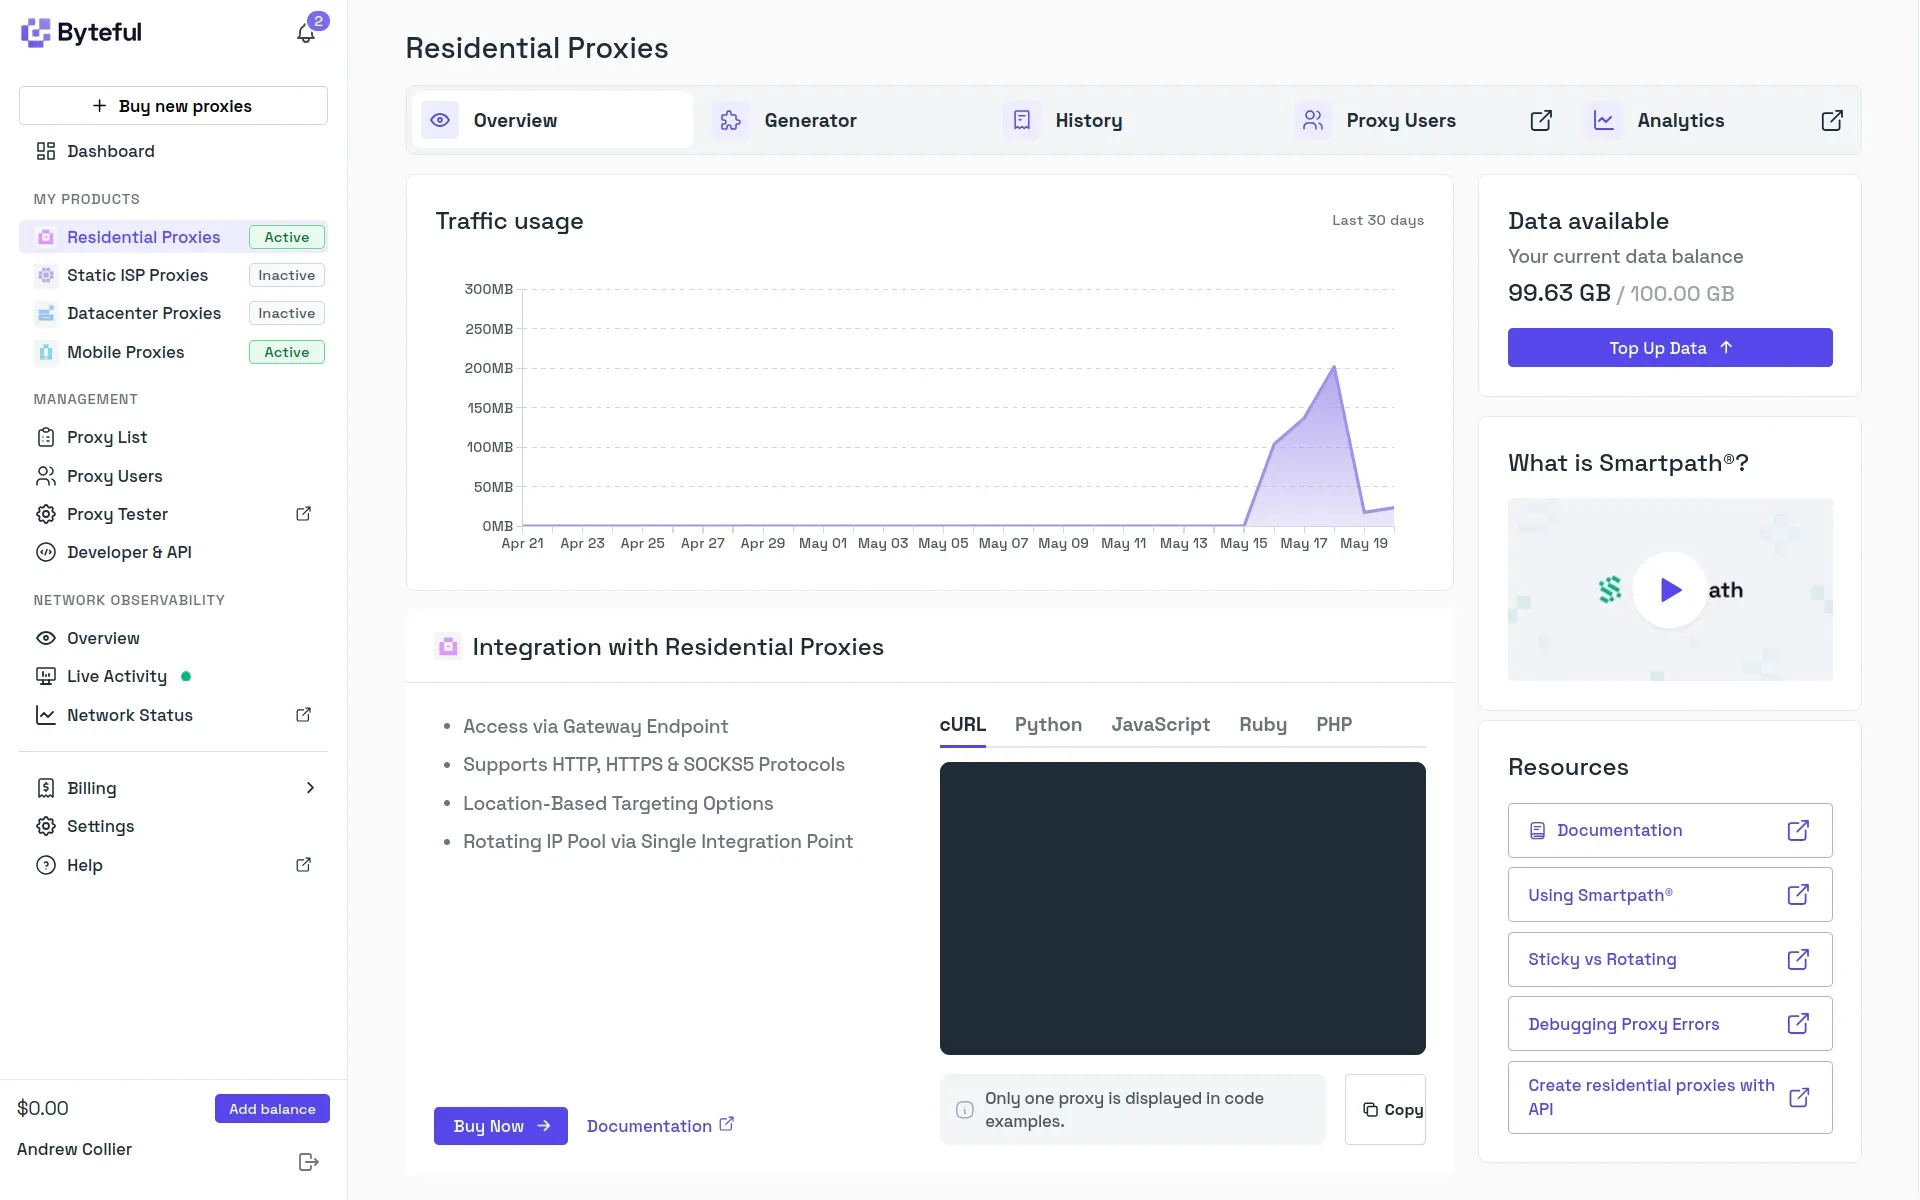The image size is (1920, 1200).
Task: Open the History tab
Action: pos(1134,120)
